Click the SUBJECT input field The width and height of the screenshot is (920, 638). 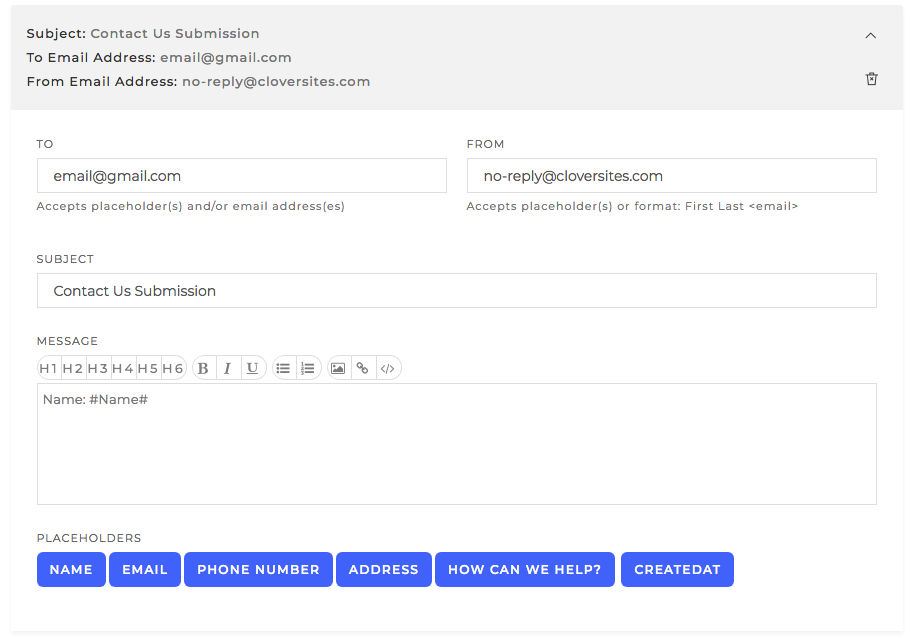click(x=456, y=290)
